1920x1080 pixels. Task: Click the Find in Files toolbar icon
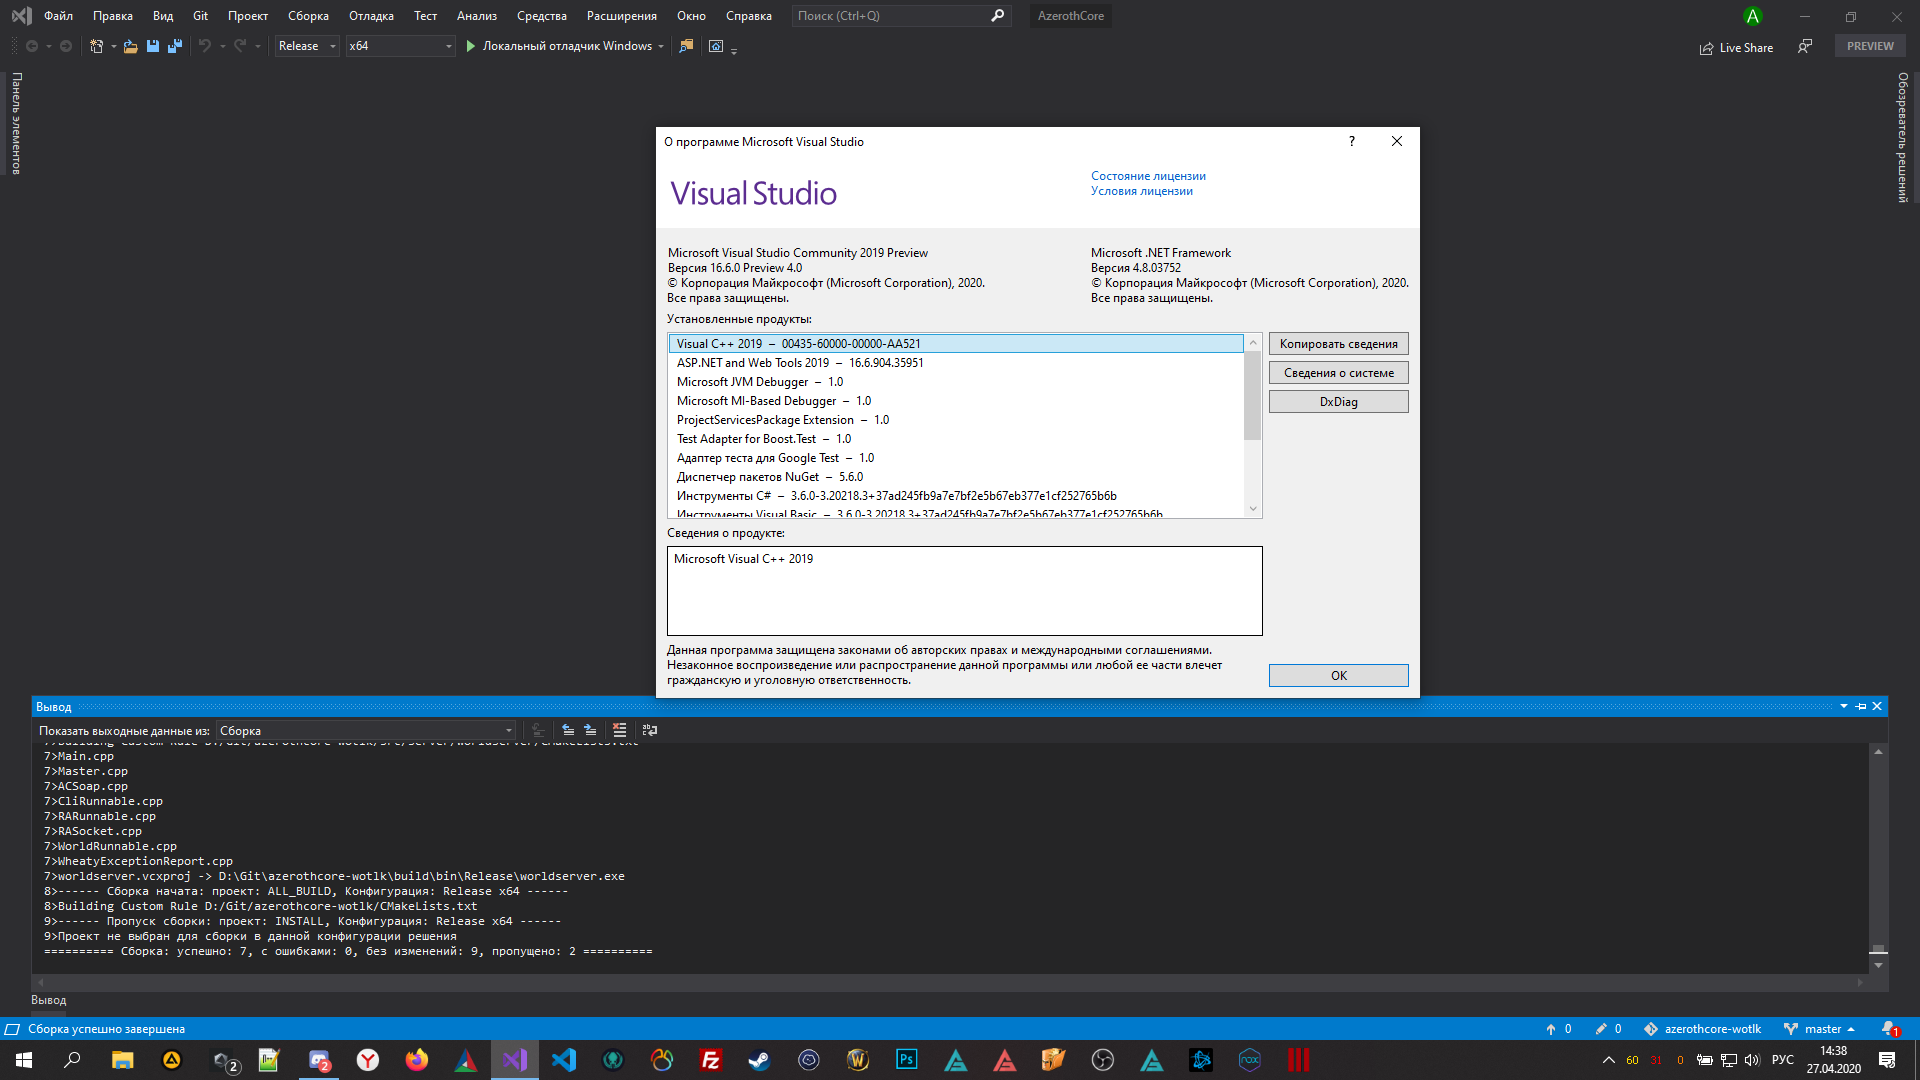[x=686, y=46]
